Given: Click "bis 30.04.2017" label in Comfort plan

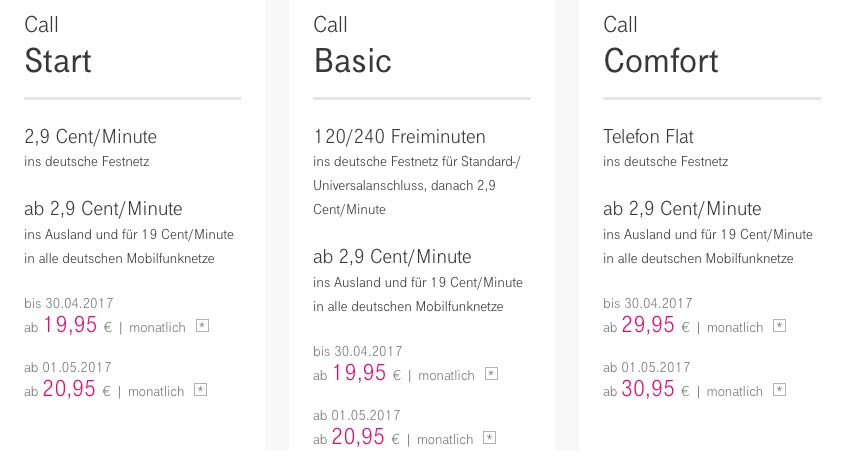Looking at the screenshot, I should [648, 303].
